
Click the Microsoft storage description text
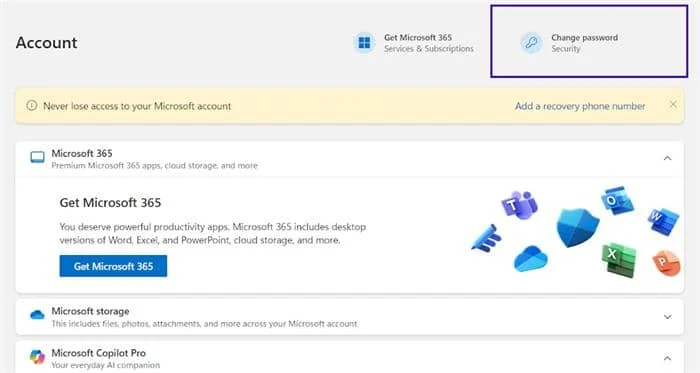click(205, 323)
